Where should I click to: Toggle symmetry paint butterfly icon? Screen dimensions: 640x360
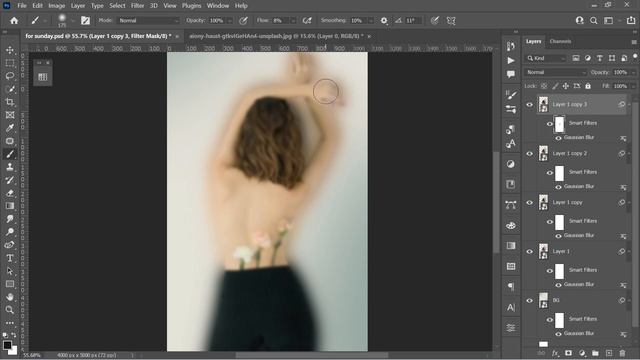451,20
